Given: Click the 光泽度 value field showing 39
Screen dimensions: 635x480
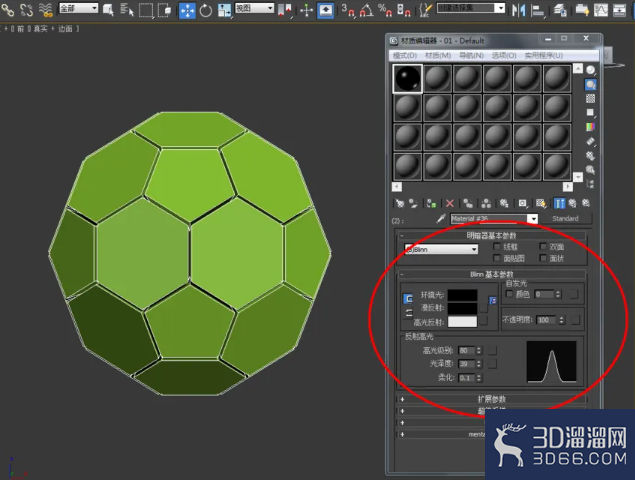Looking at the screenshot, I should pos(467,364).
